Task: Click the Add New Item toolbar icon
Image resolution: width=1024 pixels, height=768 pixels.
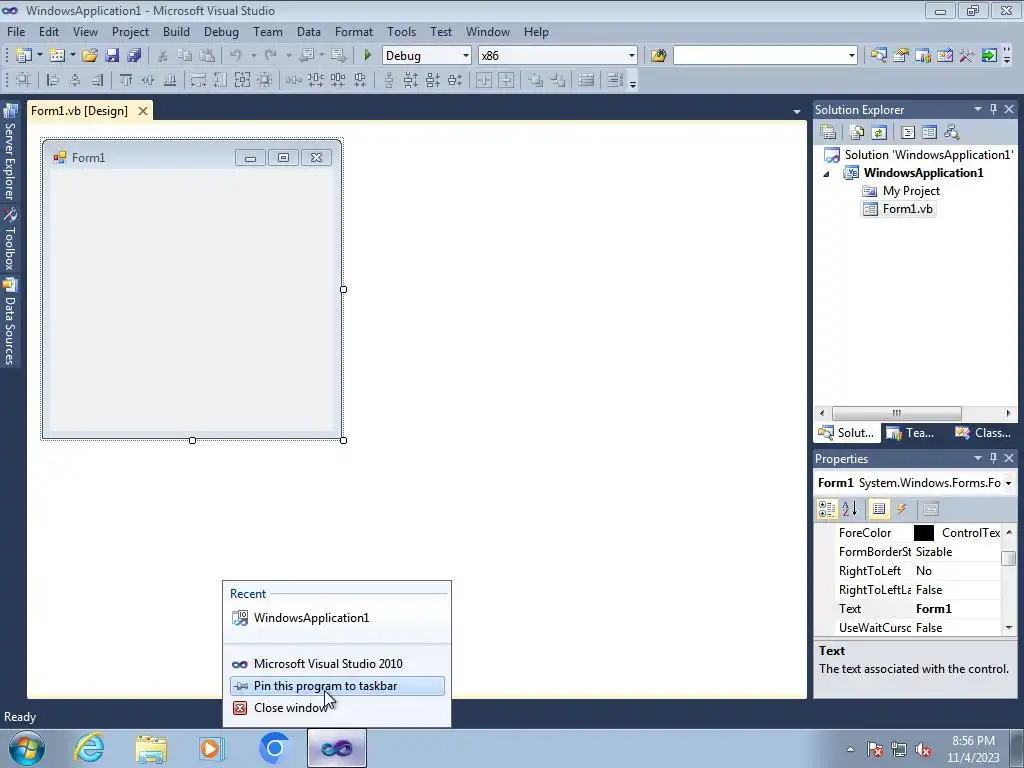Action: coord(57,56)
